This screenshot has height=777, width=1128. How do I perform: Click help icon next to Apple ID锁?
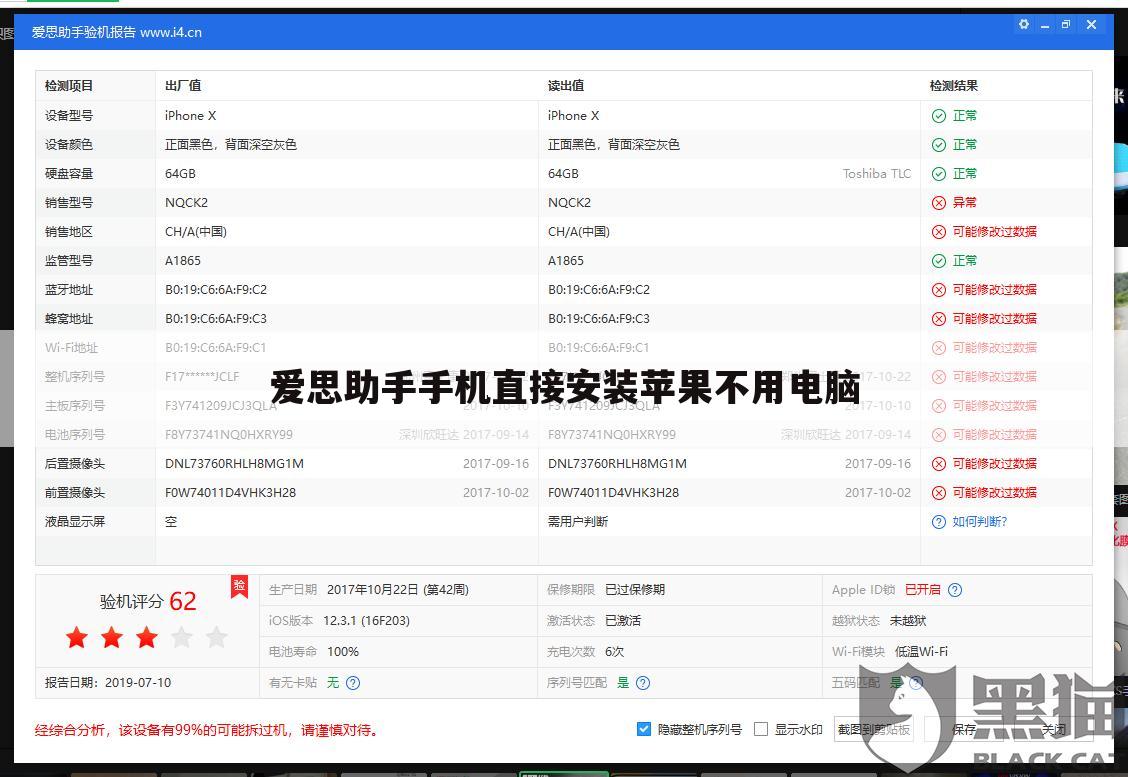coord(955,590)
